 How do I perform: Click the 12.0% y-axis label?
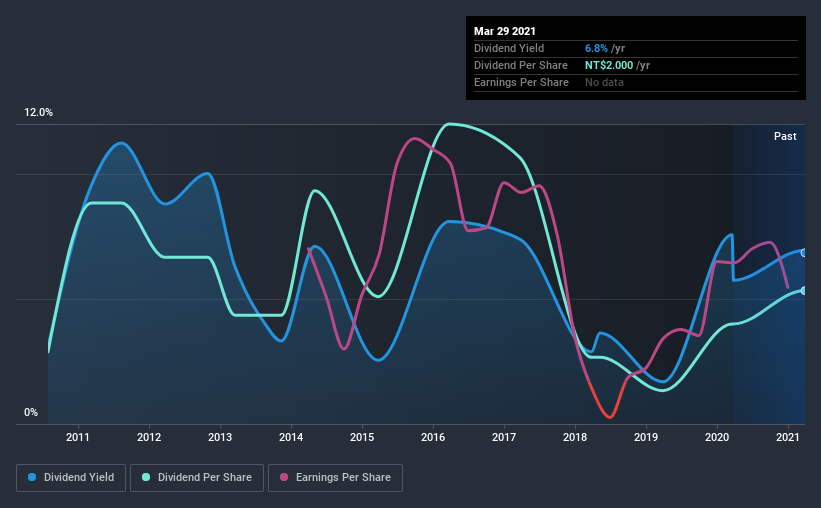(38, 113)
